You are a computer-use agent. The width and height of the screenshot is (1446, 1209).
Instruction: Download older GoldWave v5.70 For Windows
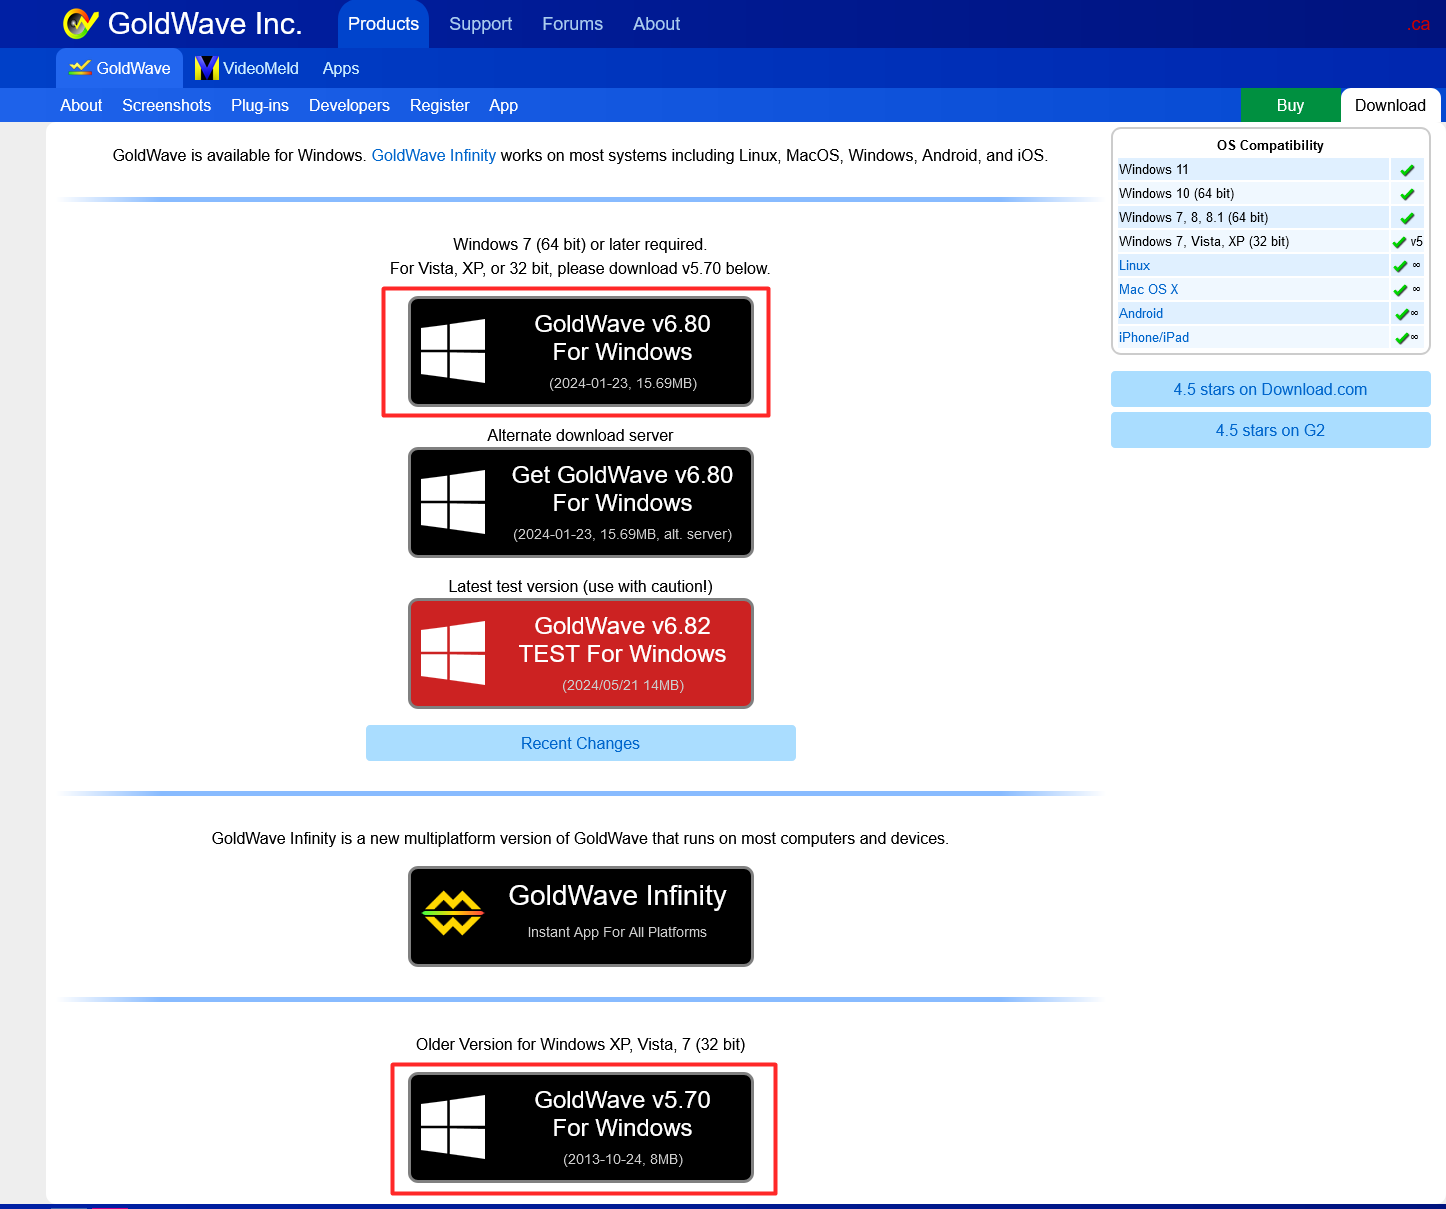pyautogui.click(x=580, y=1127)
